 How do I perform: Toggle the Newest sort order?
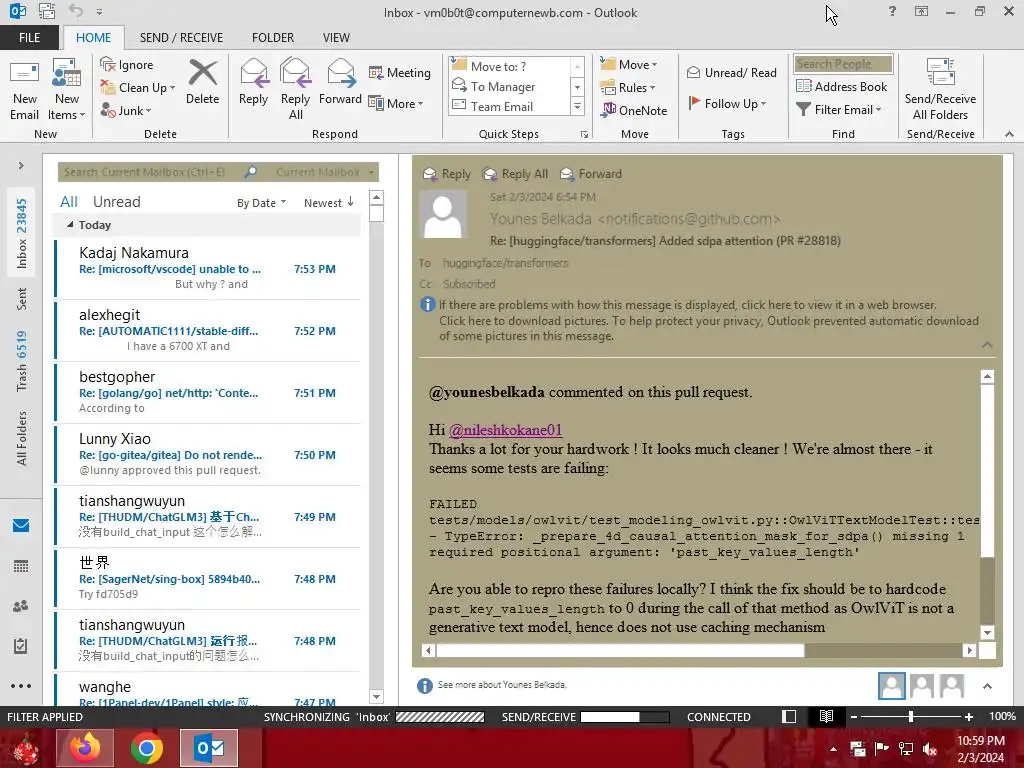(x=328, y=203)
